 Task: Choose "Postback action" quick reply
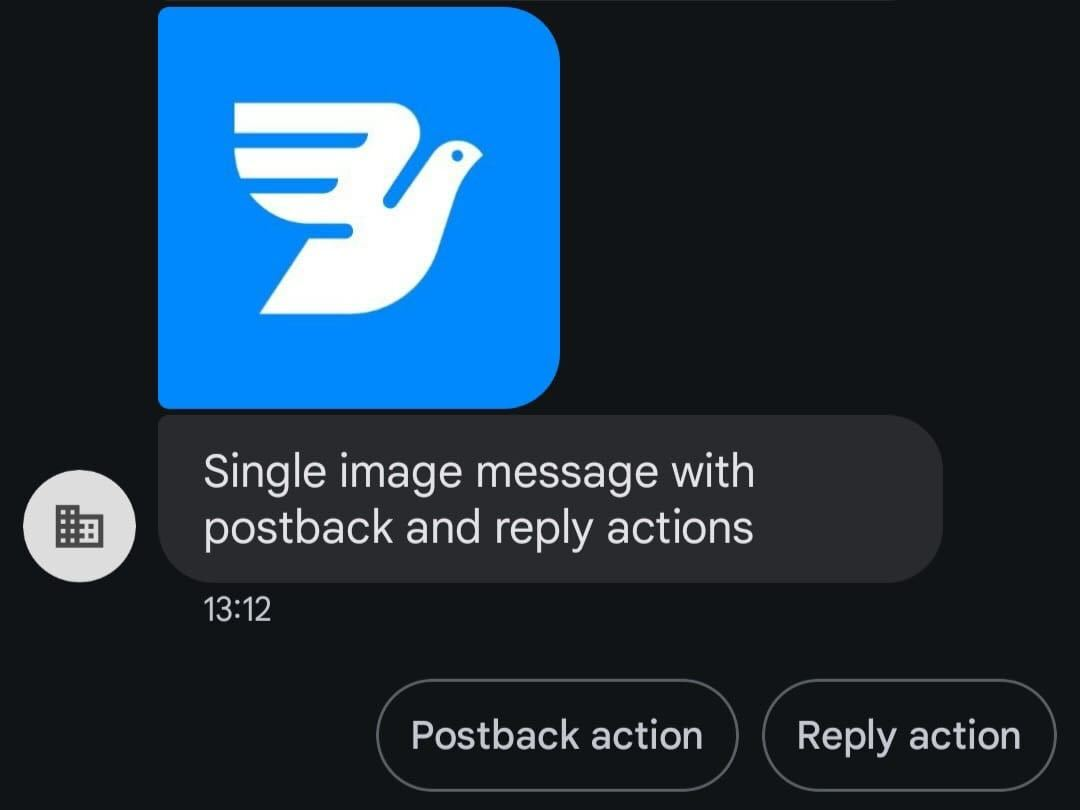[557, 735]
